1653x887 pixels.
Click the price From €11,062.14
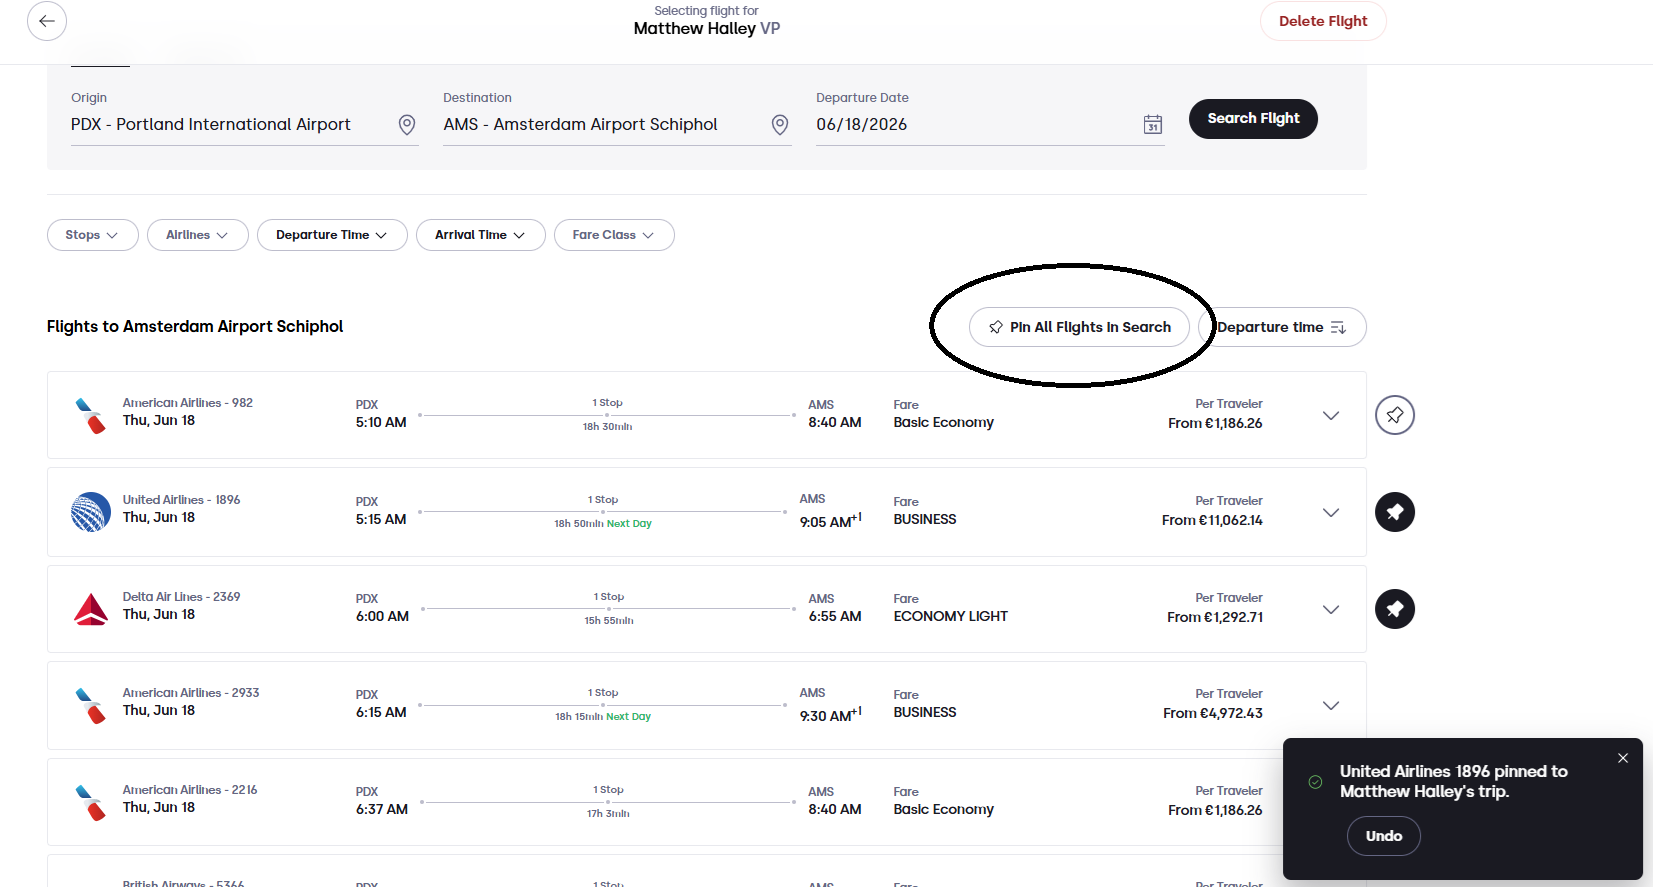coord(1212,520)
